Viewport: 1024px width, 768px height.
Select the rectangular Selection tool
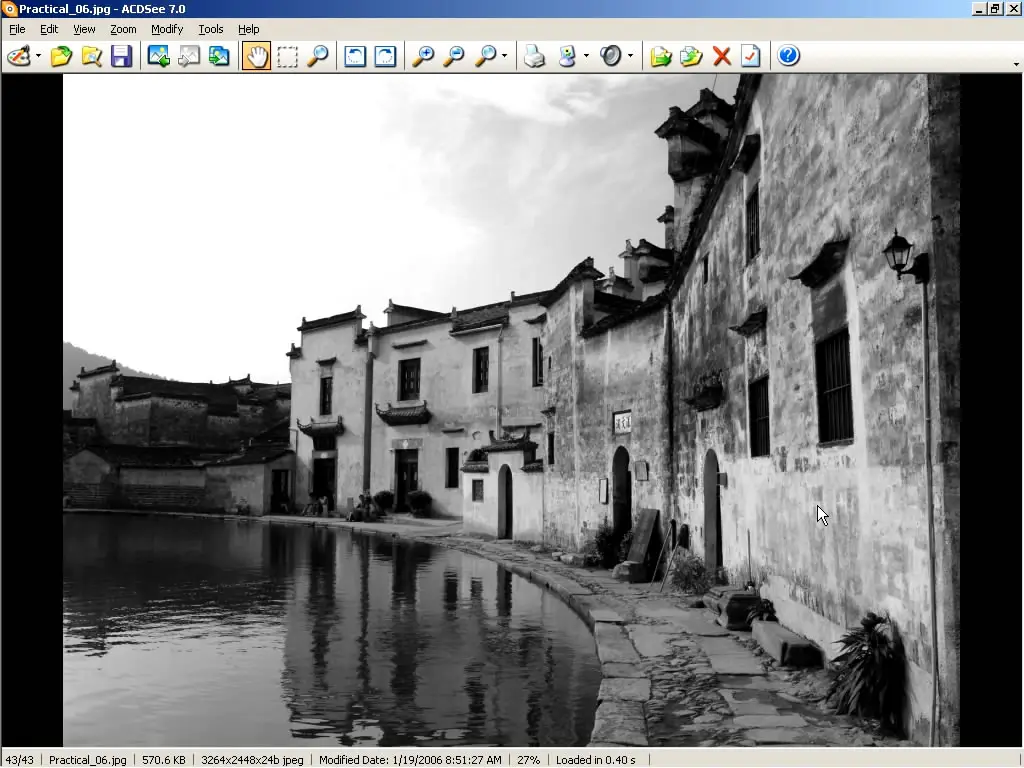click(287, 56)
